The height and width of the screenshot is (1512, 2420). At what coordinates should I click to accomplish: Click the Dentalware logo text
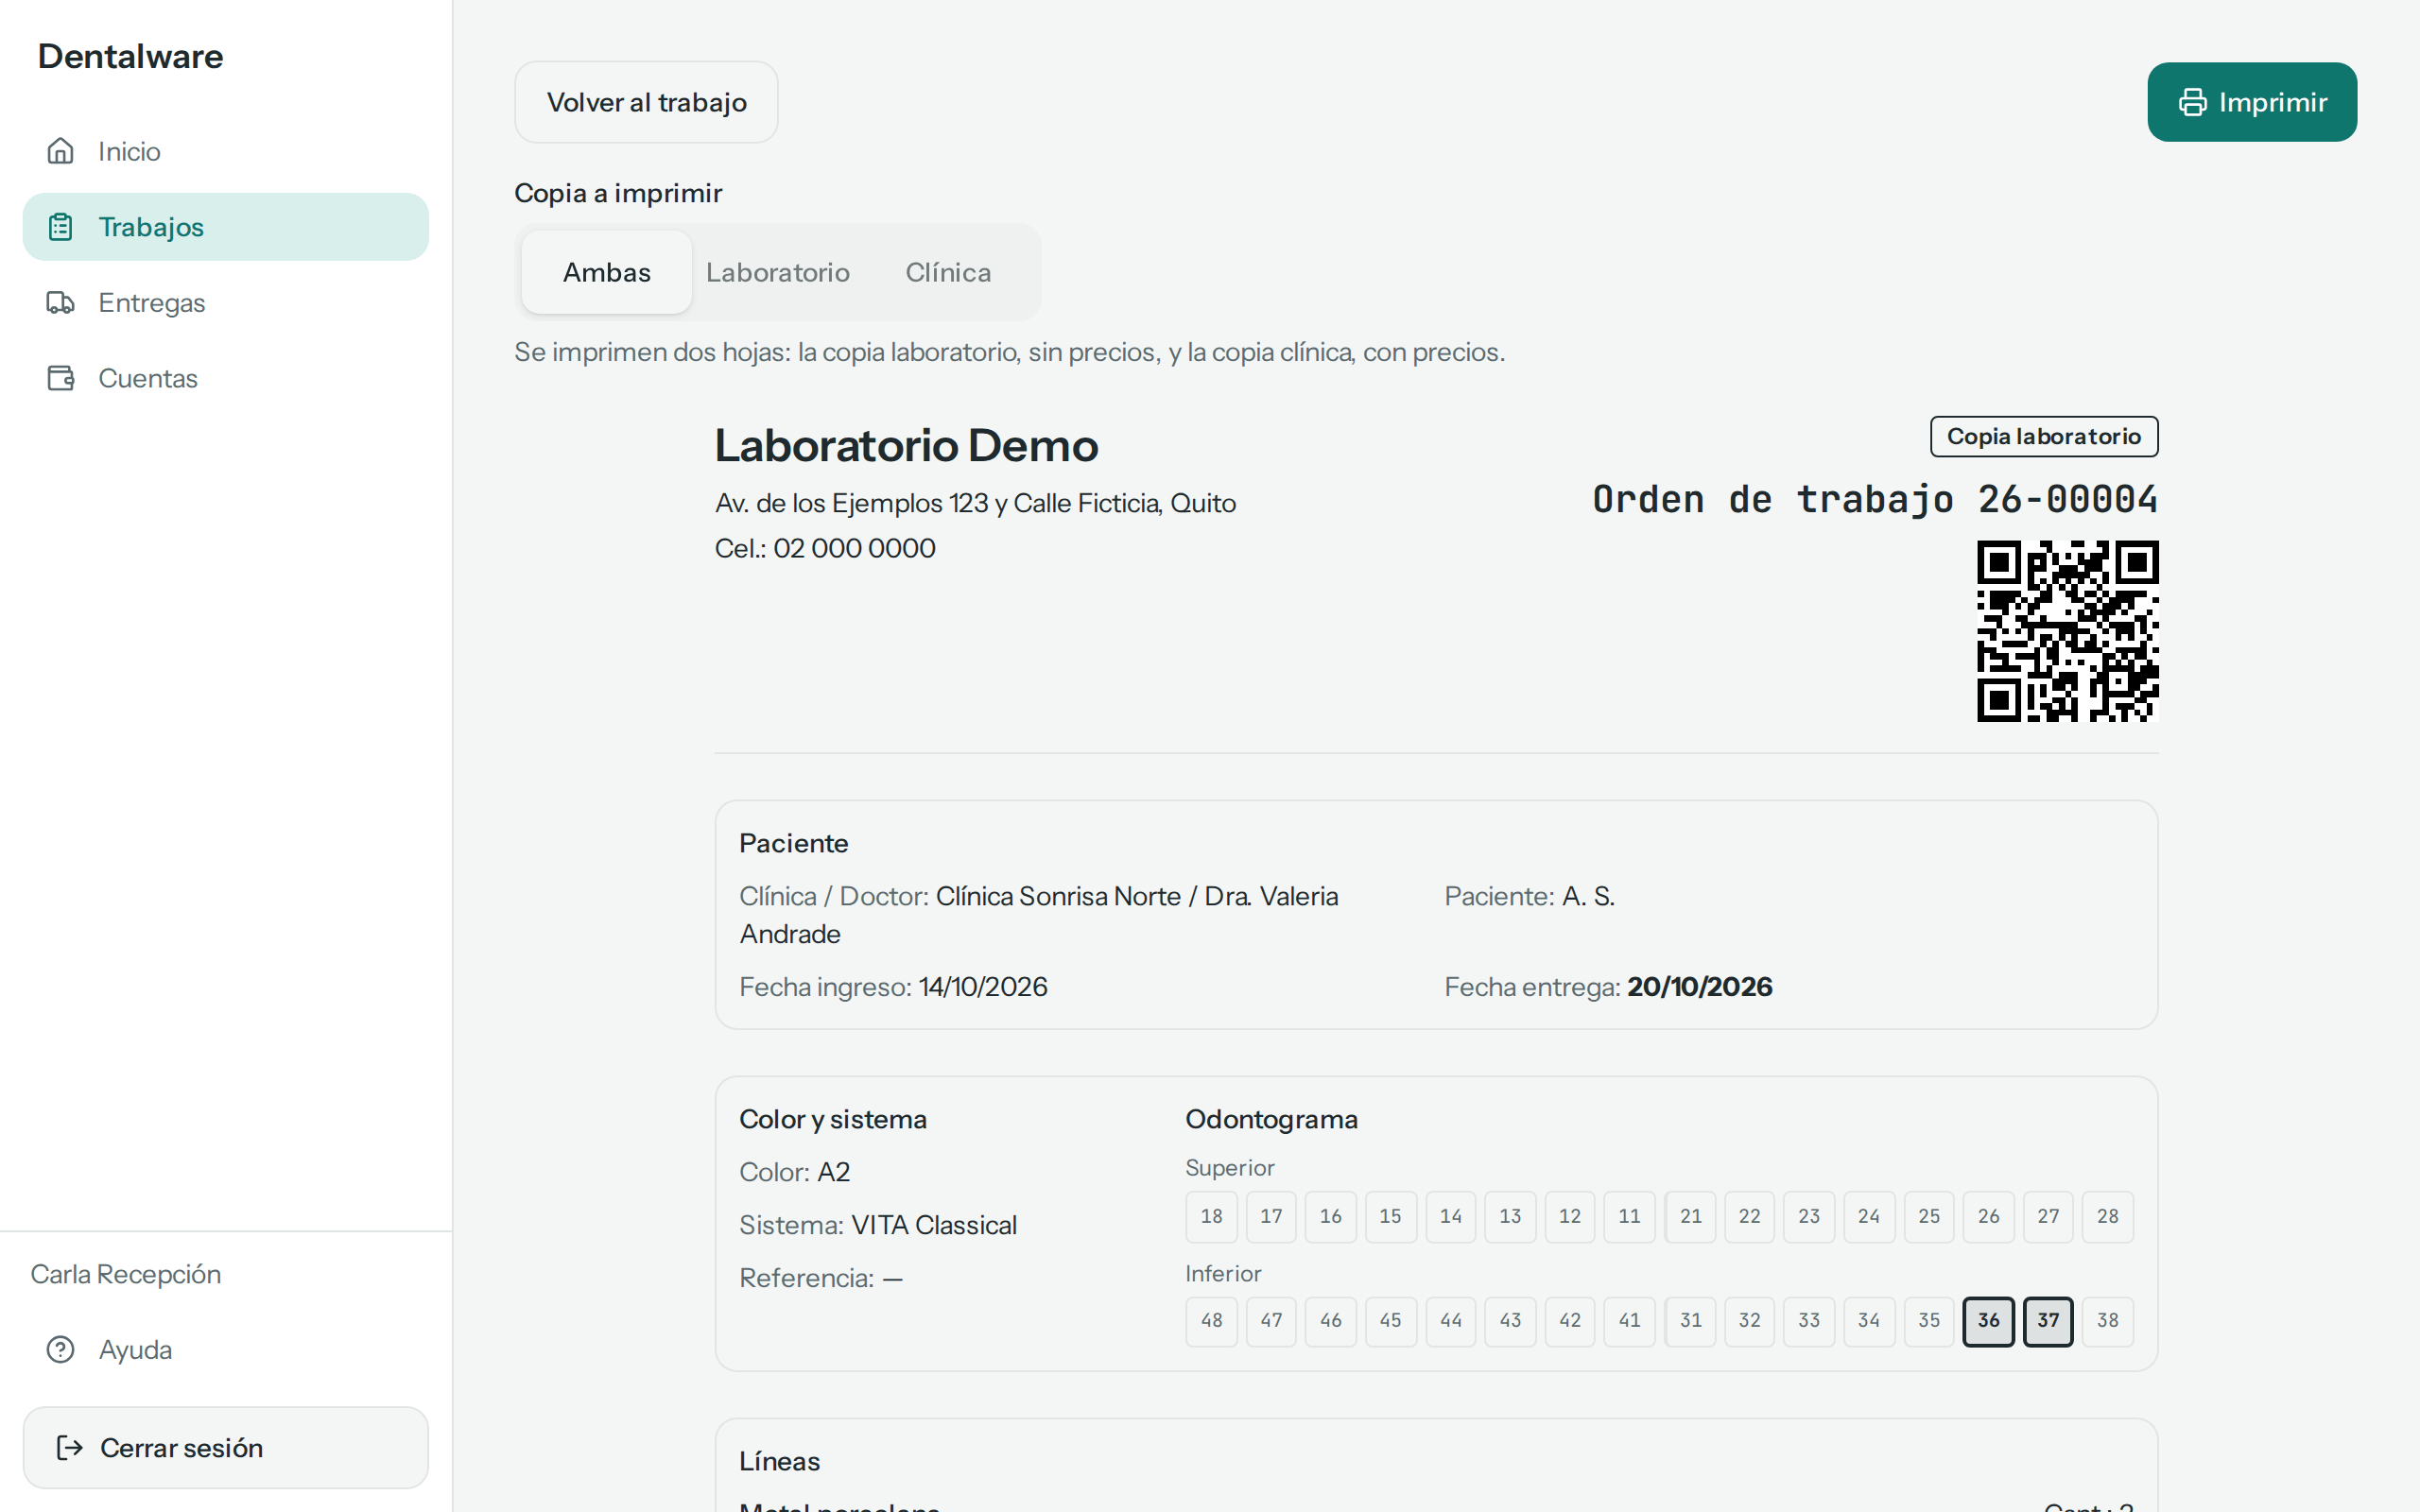tap(130, 56)
